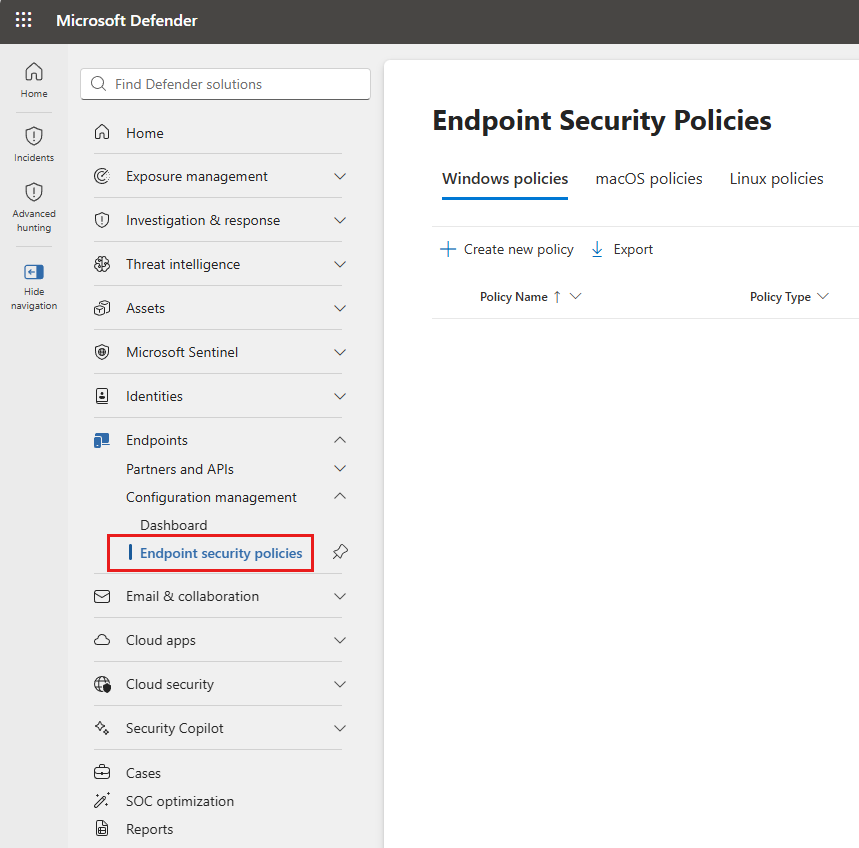Click Threat intelligence brain icon

coord(102,264)
